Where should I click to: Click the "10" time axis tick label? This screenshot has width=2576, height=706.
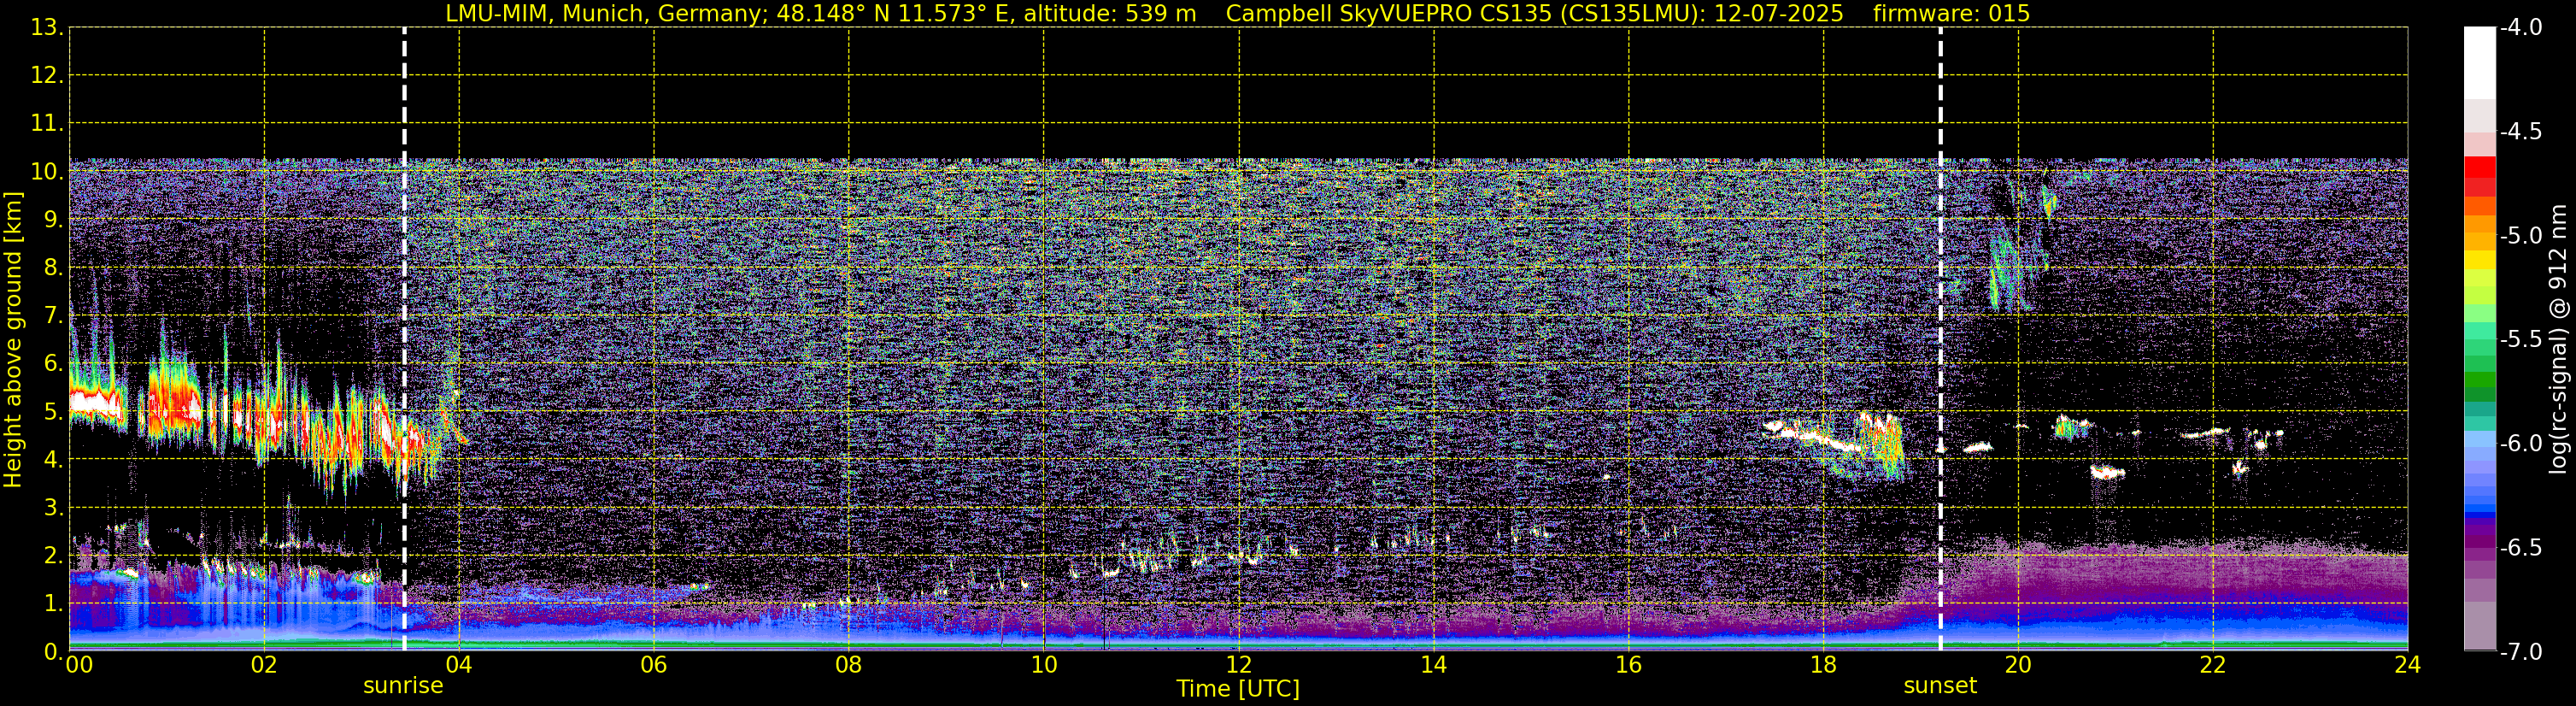coord(1044,665)
